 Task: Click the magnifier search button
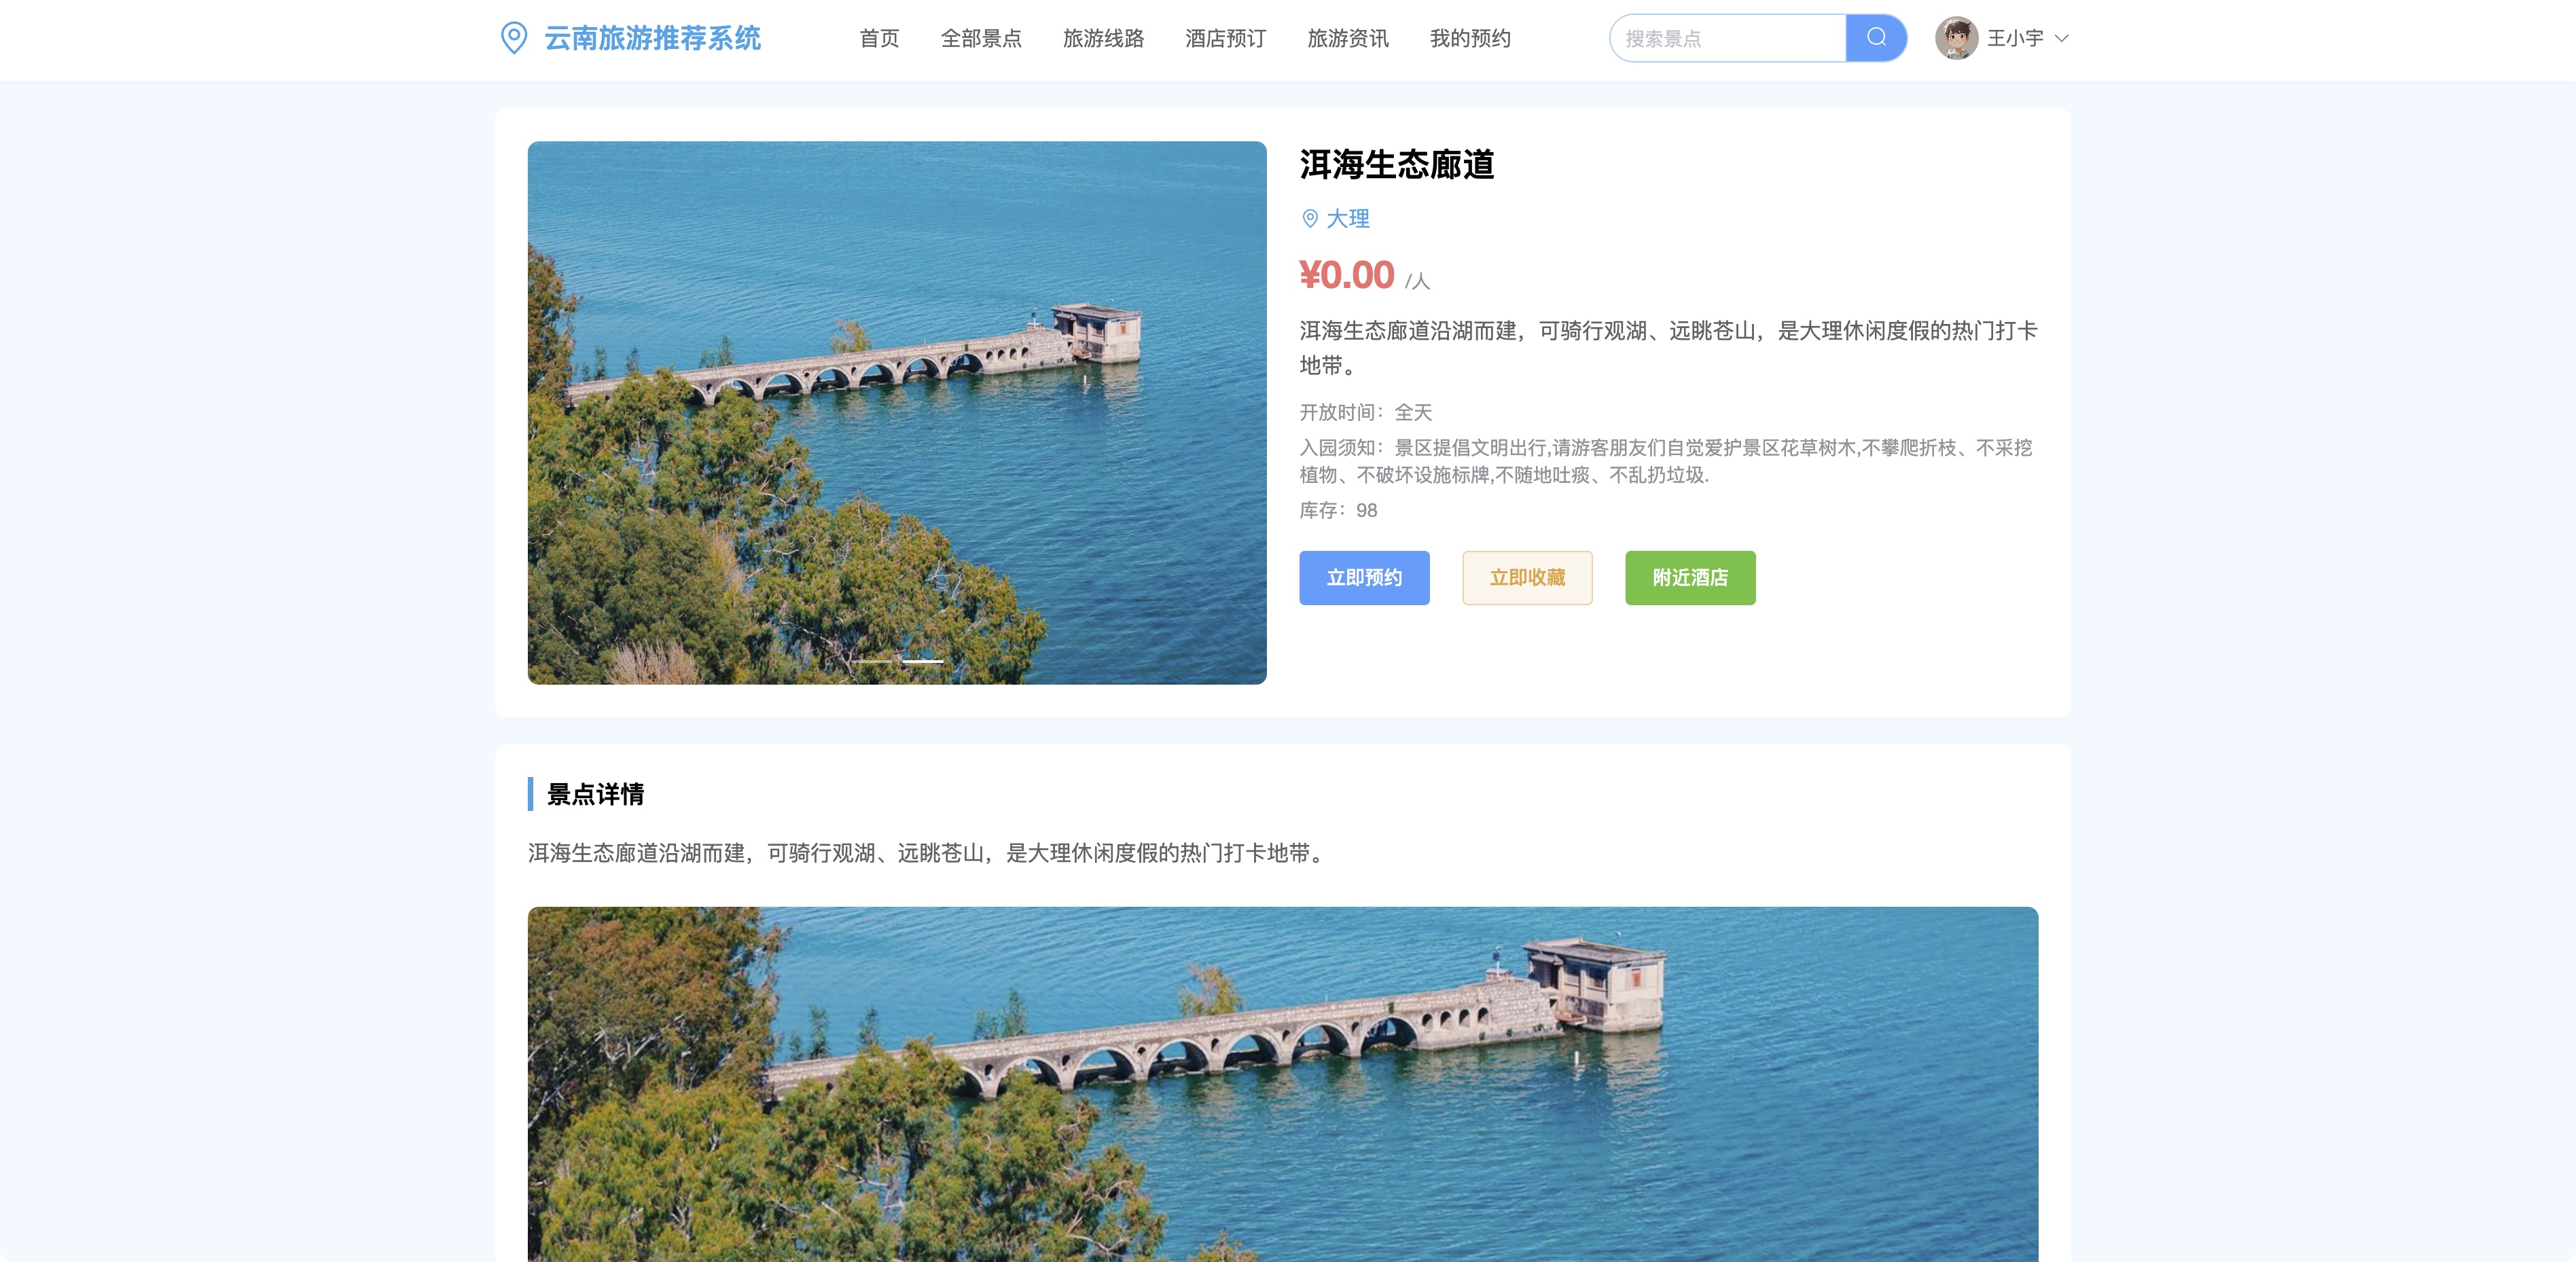point(1876,38)
